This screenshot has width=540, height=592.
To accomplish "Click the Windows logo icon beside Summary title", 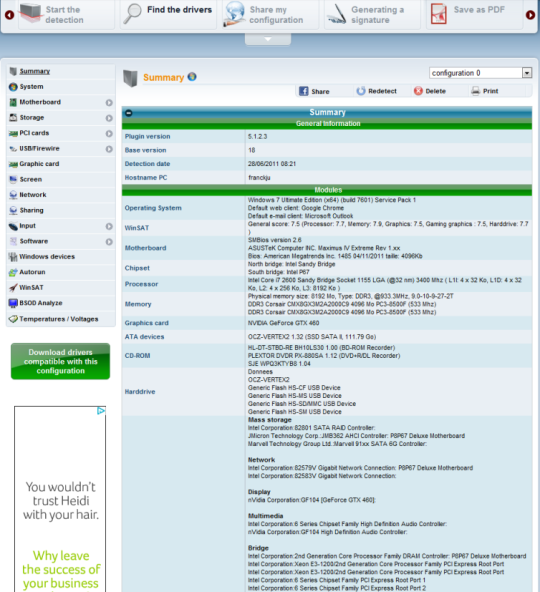I will pyautogui.click(x=192, y=77).
